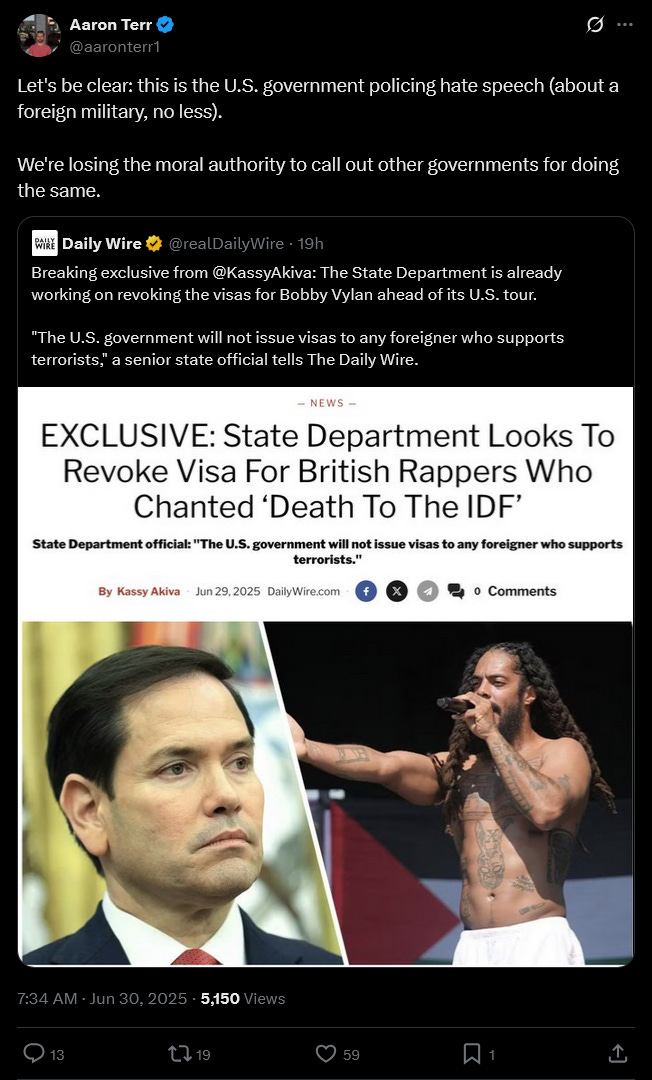Open the three-dot more options menu

[624, 25]
